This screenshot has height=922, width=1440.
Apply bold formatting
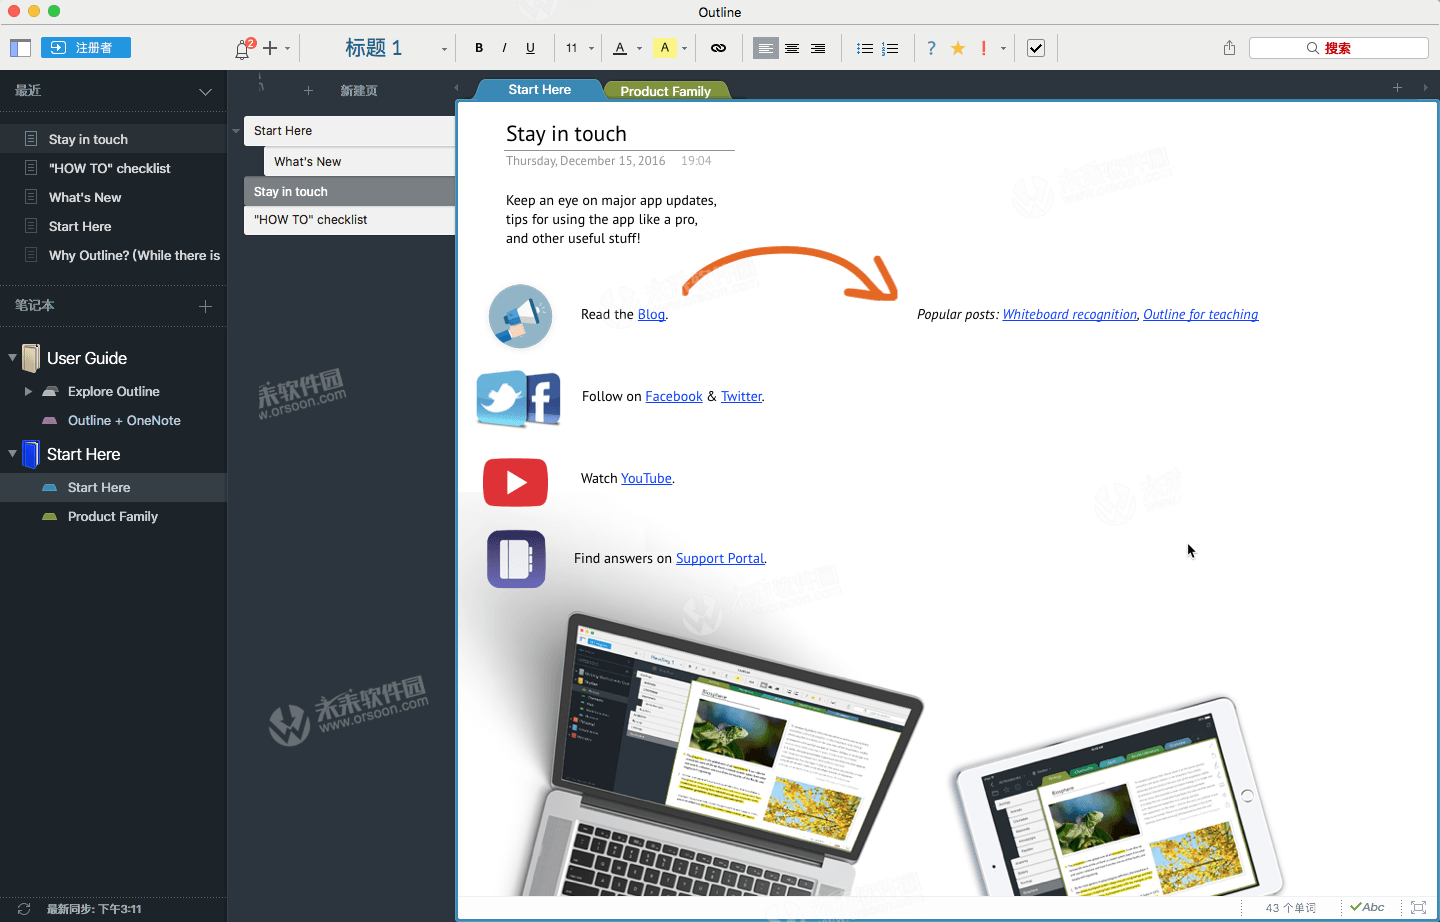[x=479, y=48]
